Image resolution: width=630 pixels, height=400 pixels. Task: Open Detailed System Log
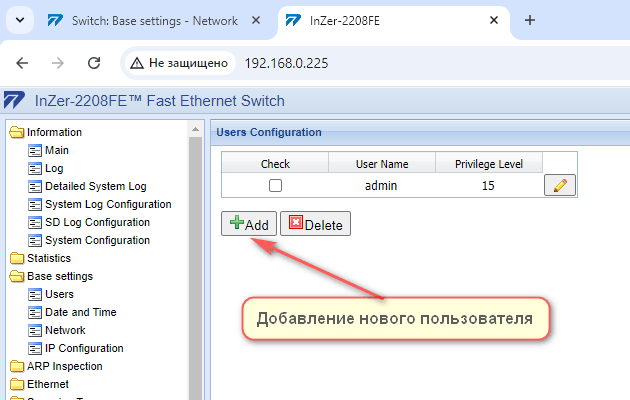(x=96, y=186)
